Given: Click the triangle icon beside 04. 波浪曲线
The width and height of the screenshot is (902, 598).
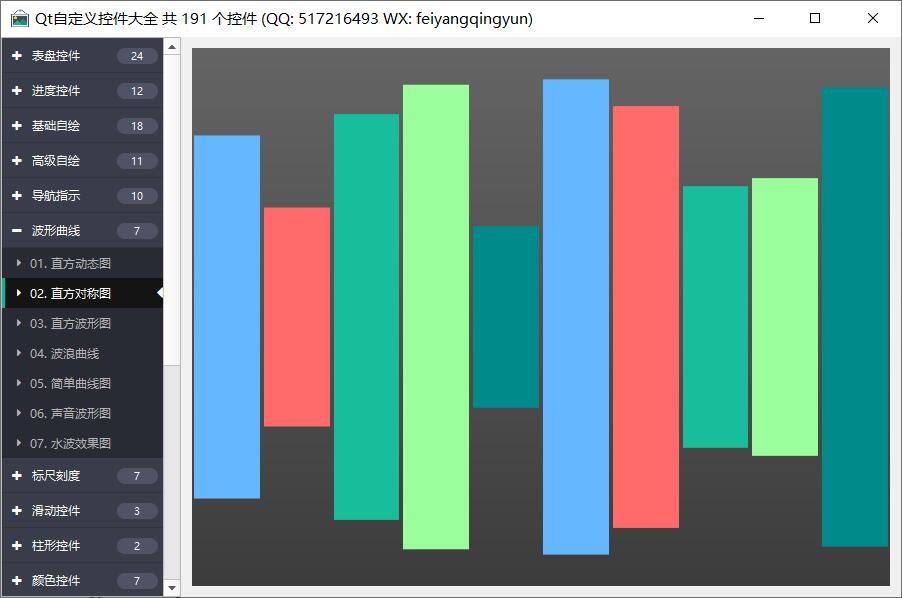Looking at the screenshot, I should (x=19, y=353).
